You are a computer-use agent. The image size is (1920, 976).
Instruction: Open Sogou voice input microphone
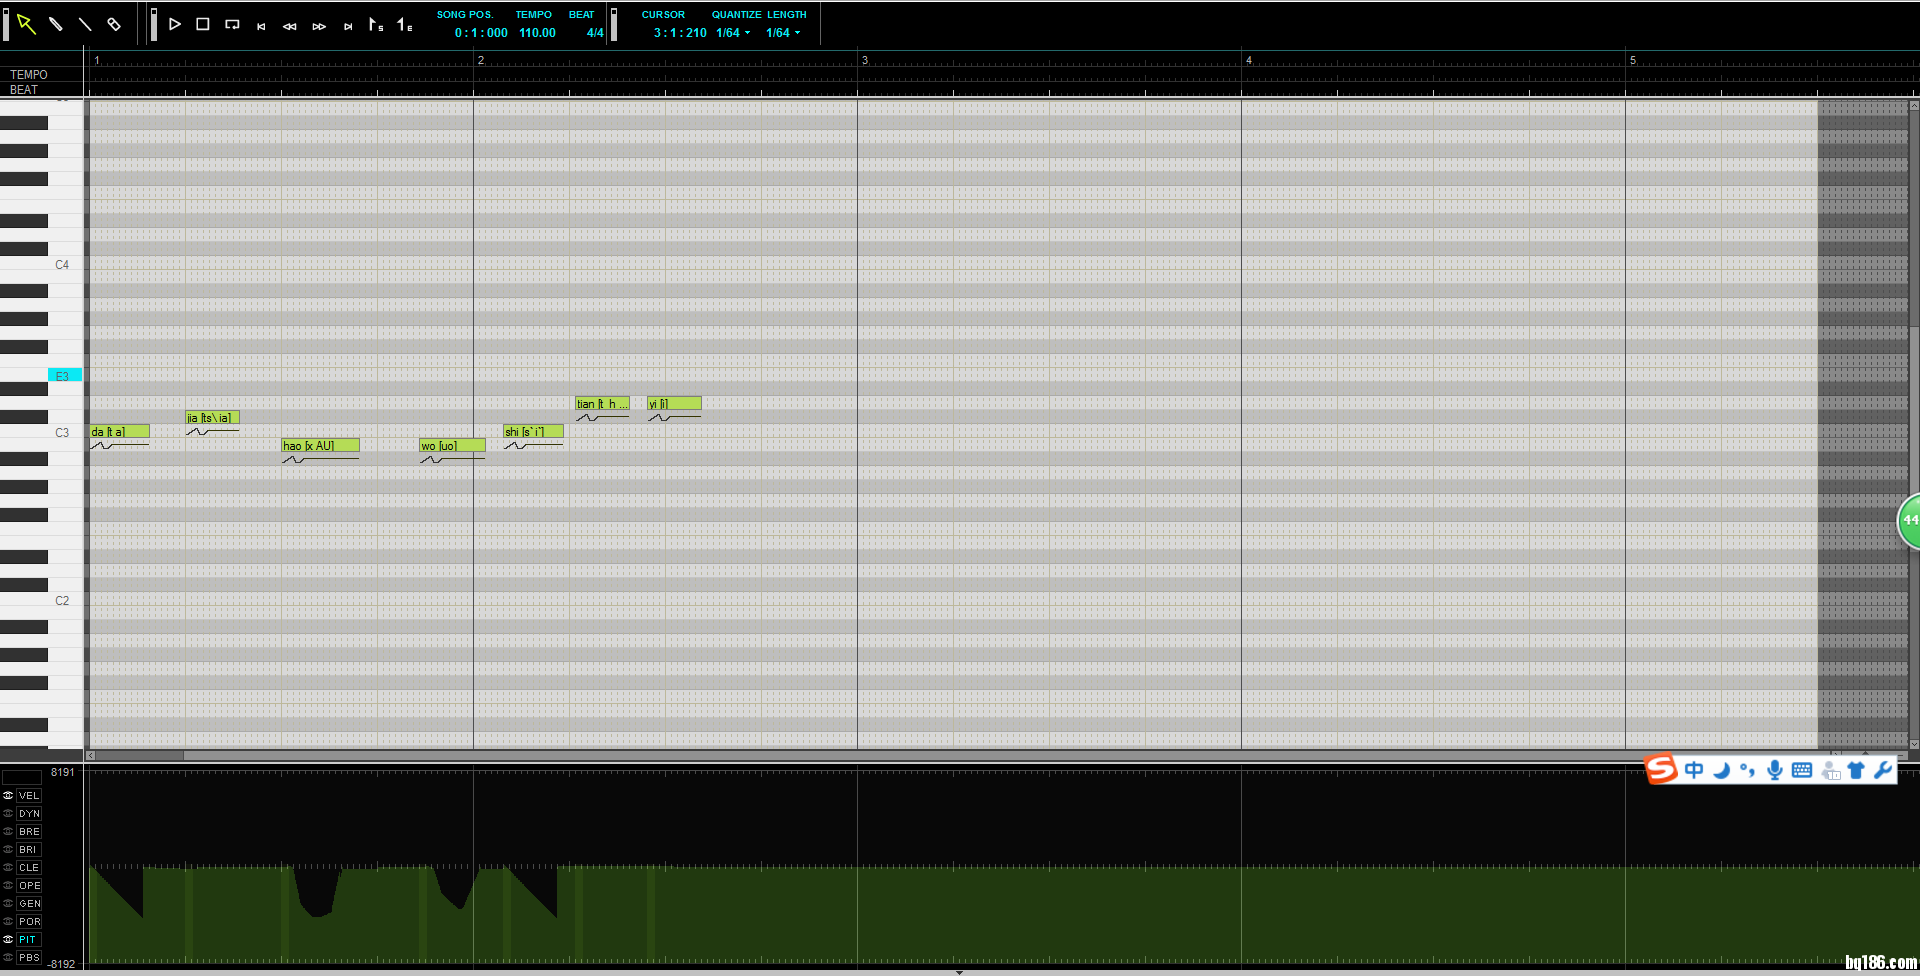1775,770
